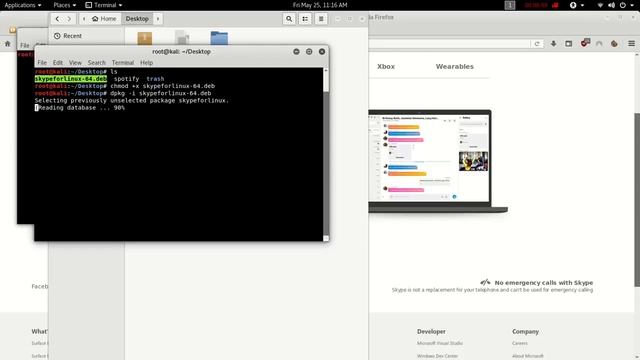This screenshot has height=360, width=640.
Task: Click the network Wi-Fi status icon
Action: [600, 5]
